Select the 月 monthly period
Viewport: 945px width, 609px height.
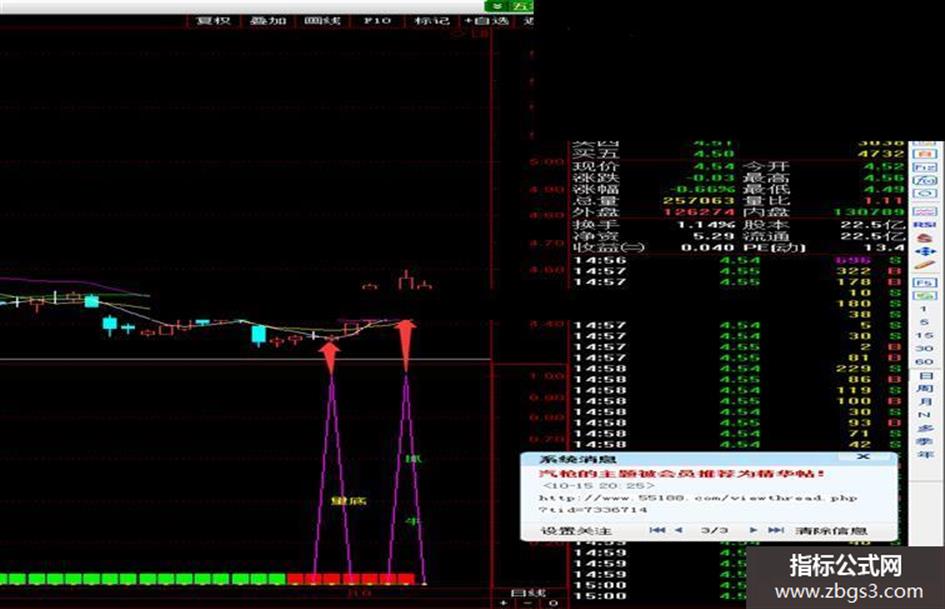click(925, 402)
